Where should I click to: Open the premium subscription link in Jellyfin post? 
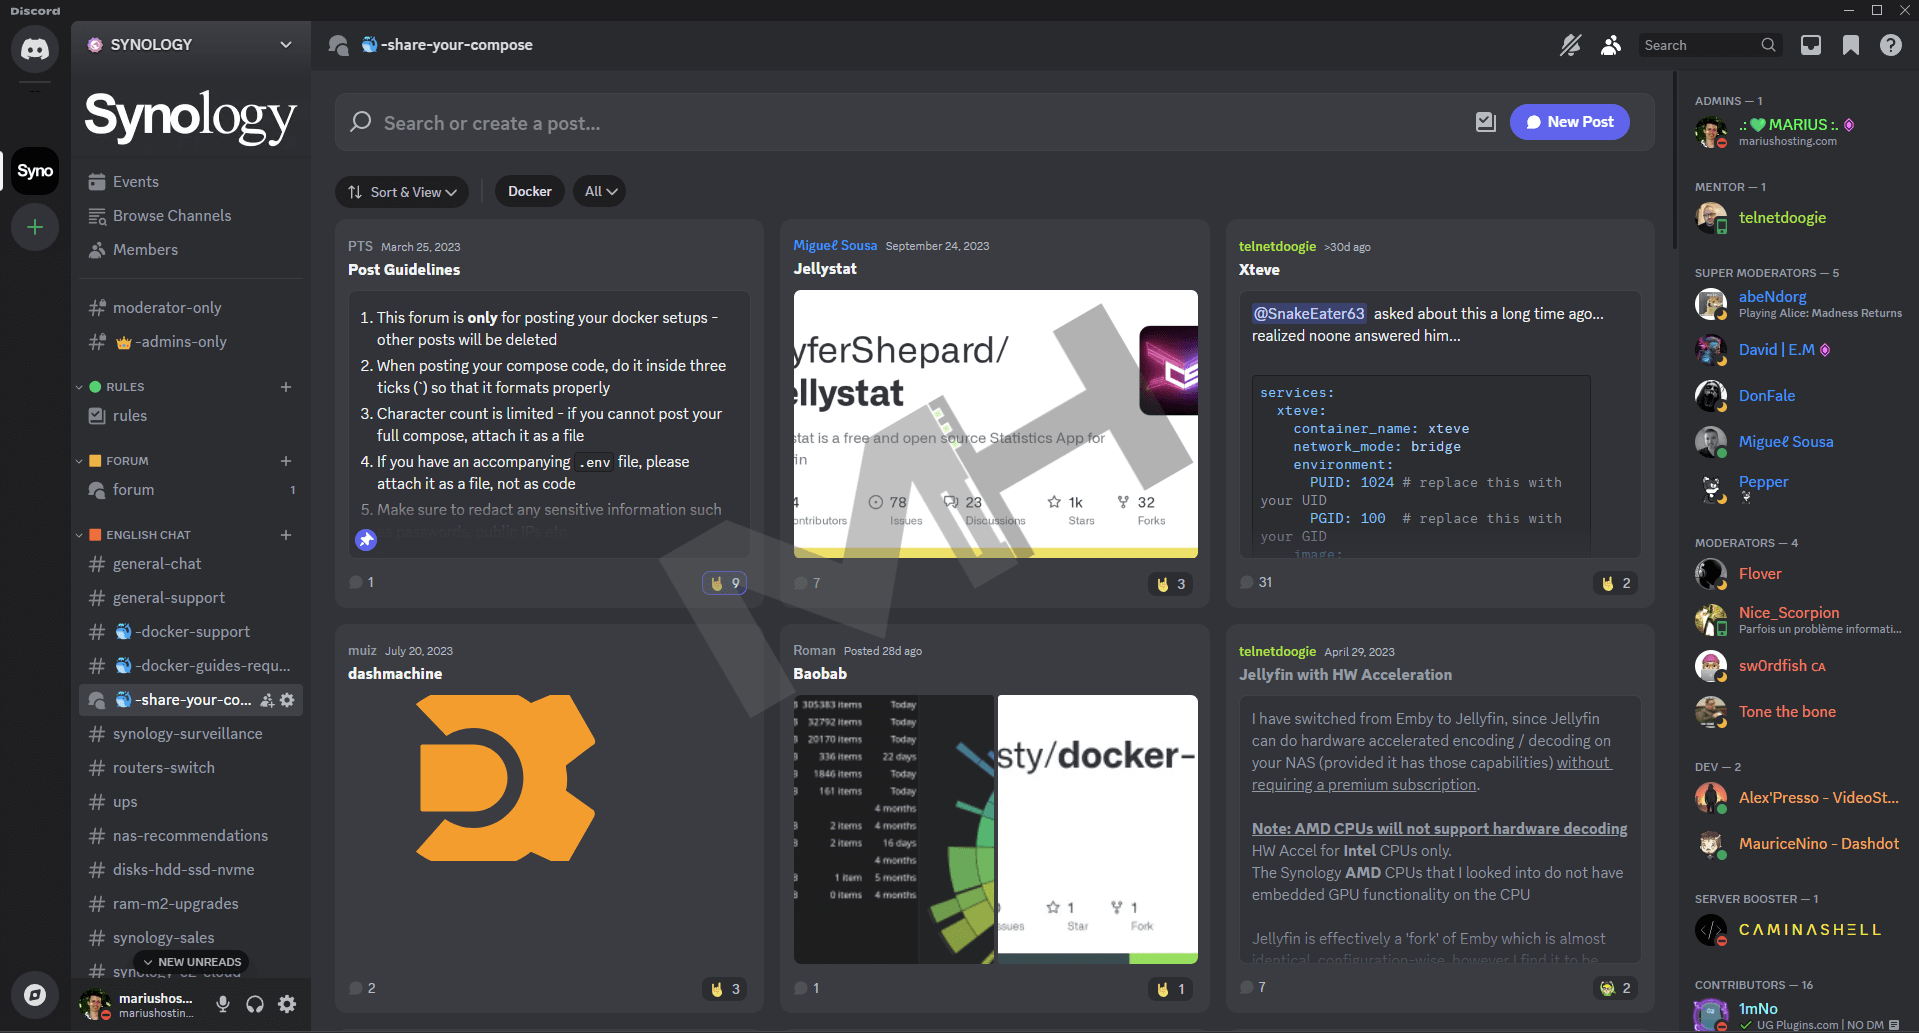pos(1432,774)
